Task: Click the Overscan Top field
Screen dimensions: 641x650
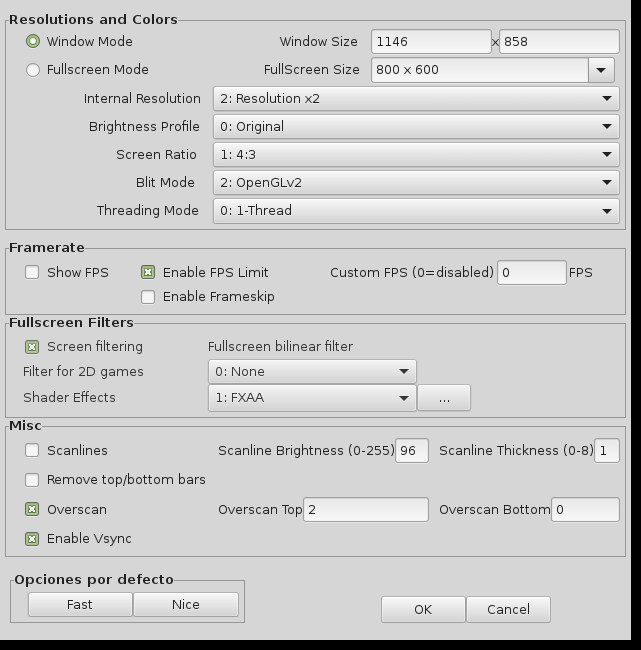Action: pos(366,509)
